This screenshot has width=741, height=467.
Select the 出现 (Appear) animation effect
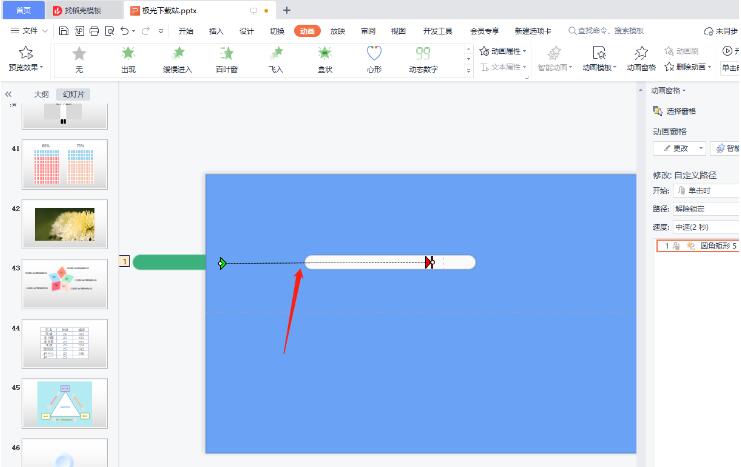click(x=128, y=59)
